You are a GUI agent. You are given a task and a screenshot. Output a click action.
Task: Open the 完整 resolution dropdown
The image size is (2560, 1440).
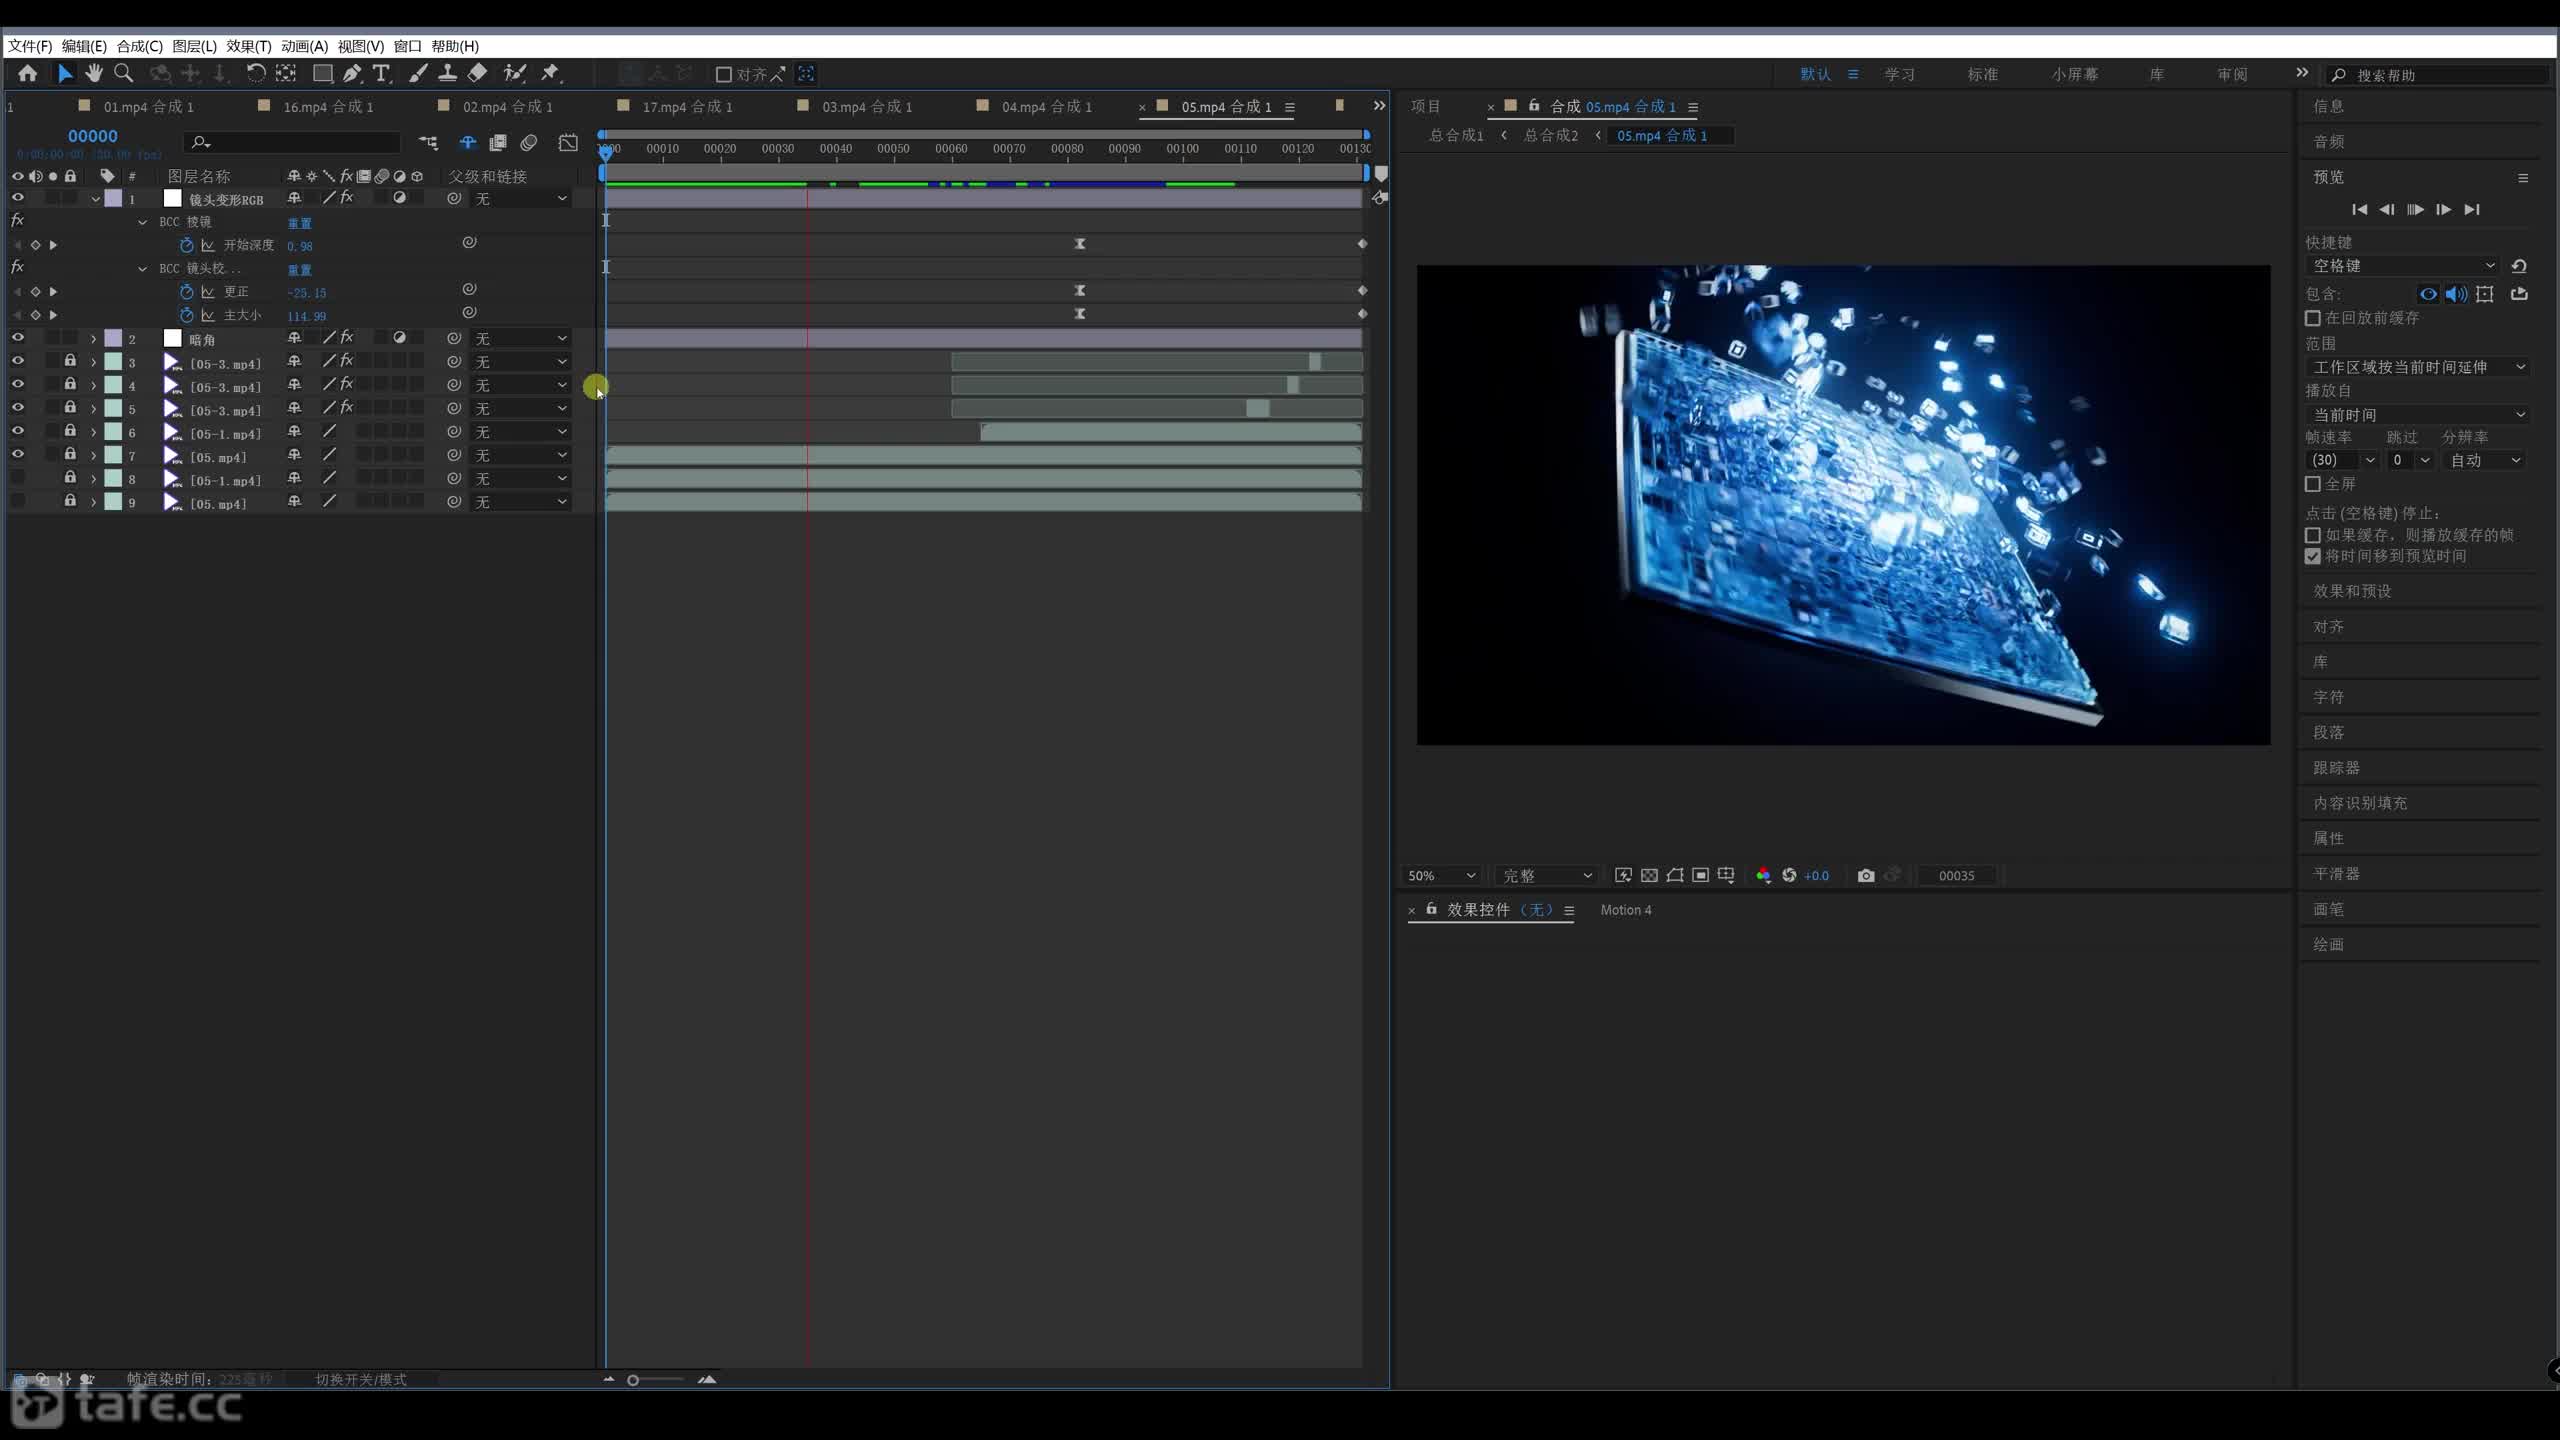coord(1546,875)
